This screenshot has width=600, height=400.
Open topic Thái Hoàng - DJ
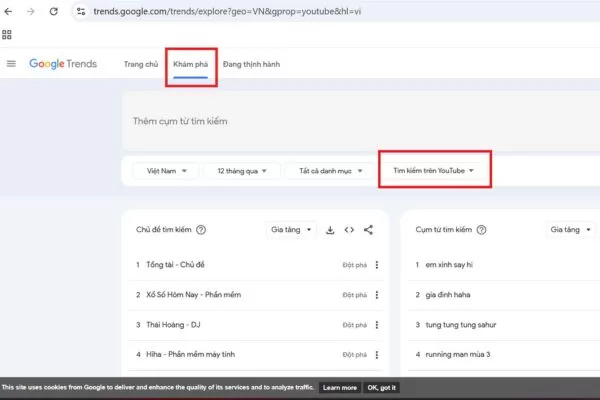tap(173, 325)
